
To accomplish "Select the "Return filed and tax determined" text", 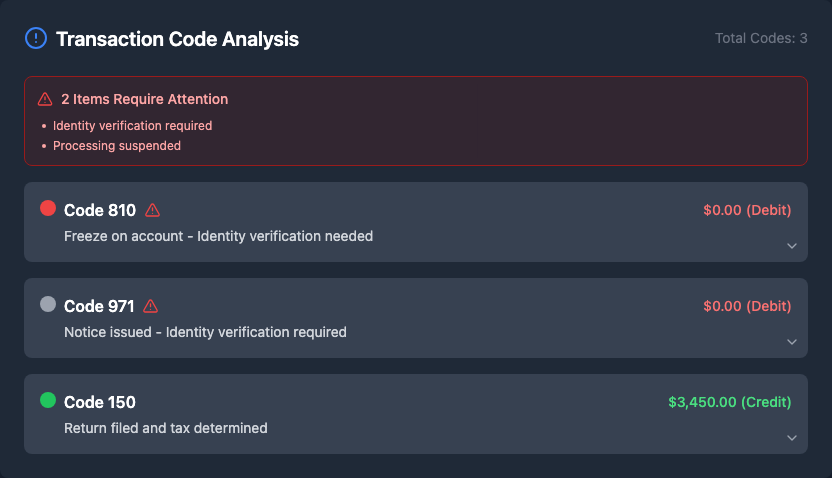I will click(x=165, y=428).
